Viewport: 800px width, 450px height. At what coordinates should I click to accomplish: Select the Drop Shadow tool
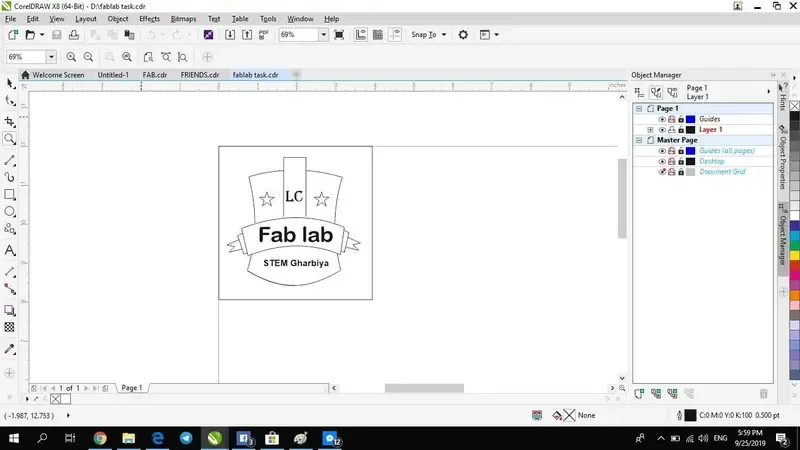[x=10, y=310]
